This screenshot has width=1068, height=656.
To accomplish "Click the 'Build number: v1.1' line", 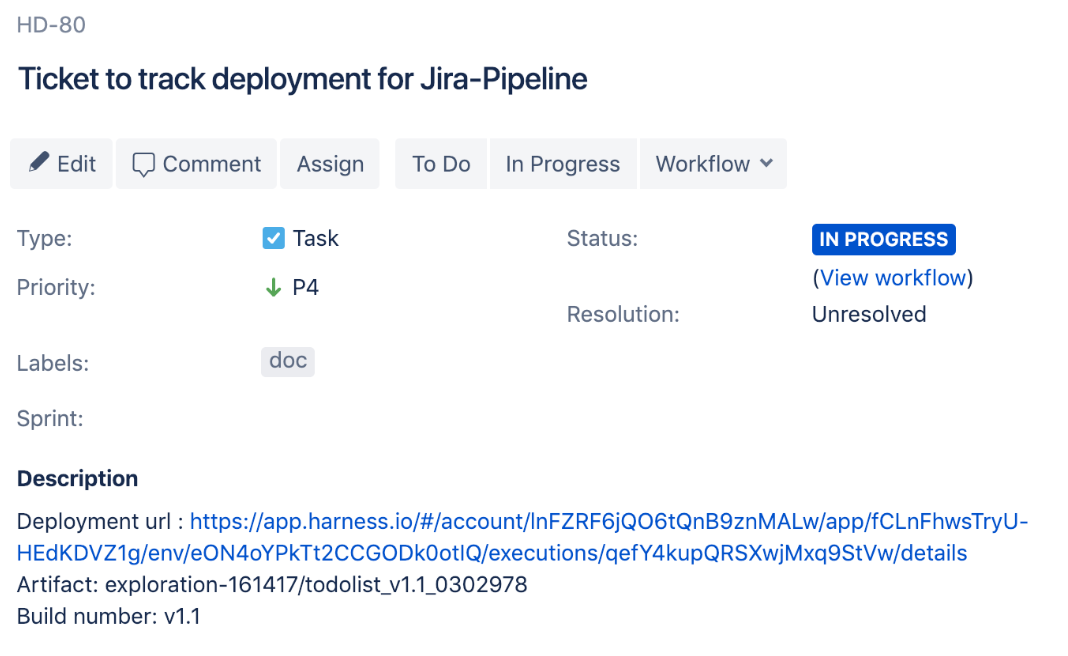I will tap(108, 616).
